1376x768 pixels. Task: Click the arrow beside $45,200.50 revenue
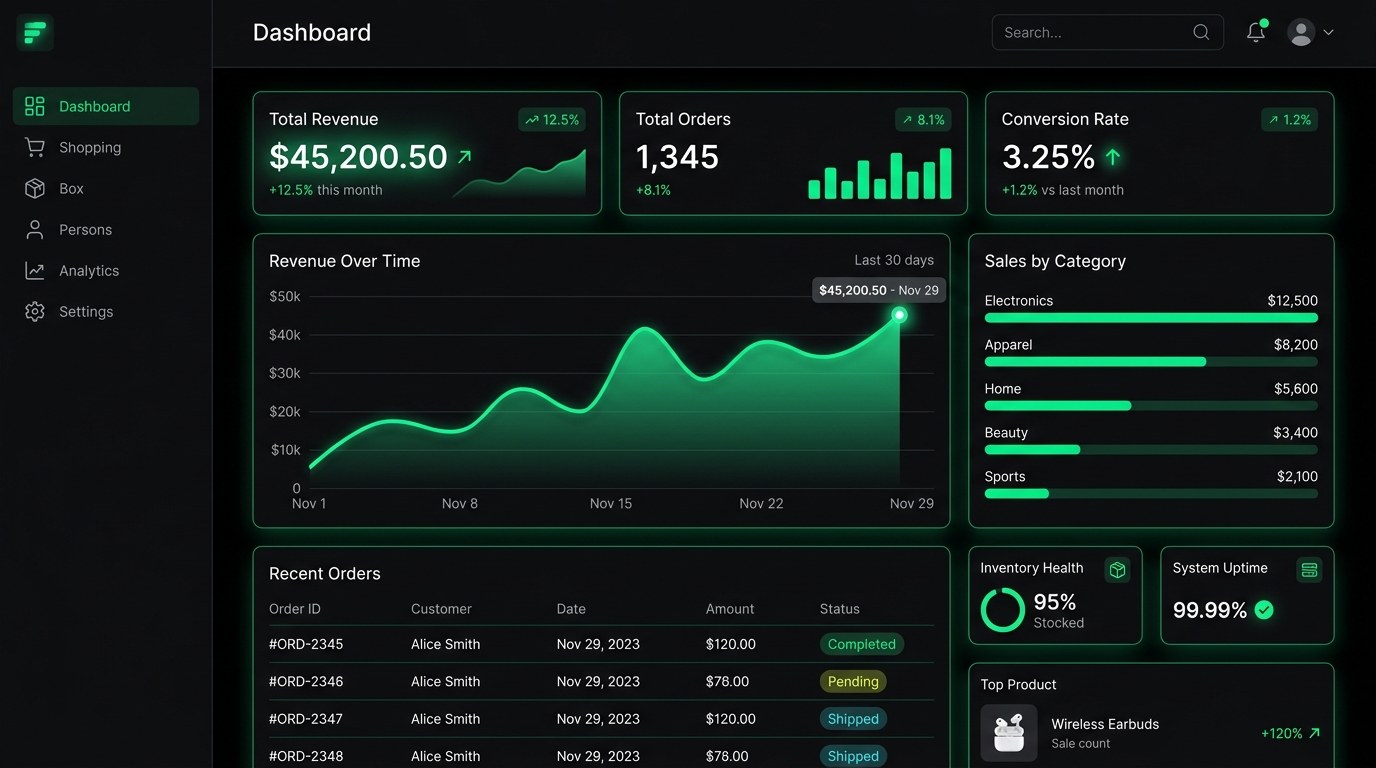point(464,157)
